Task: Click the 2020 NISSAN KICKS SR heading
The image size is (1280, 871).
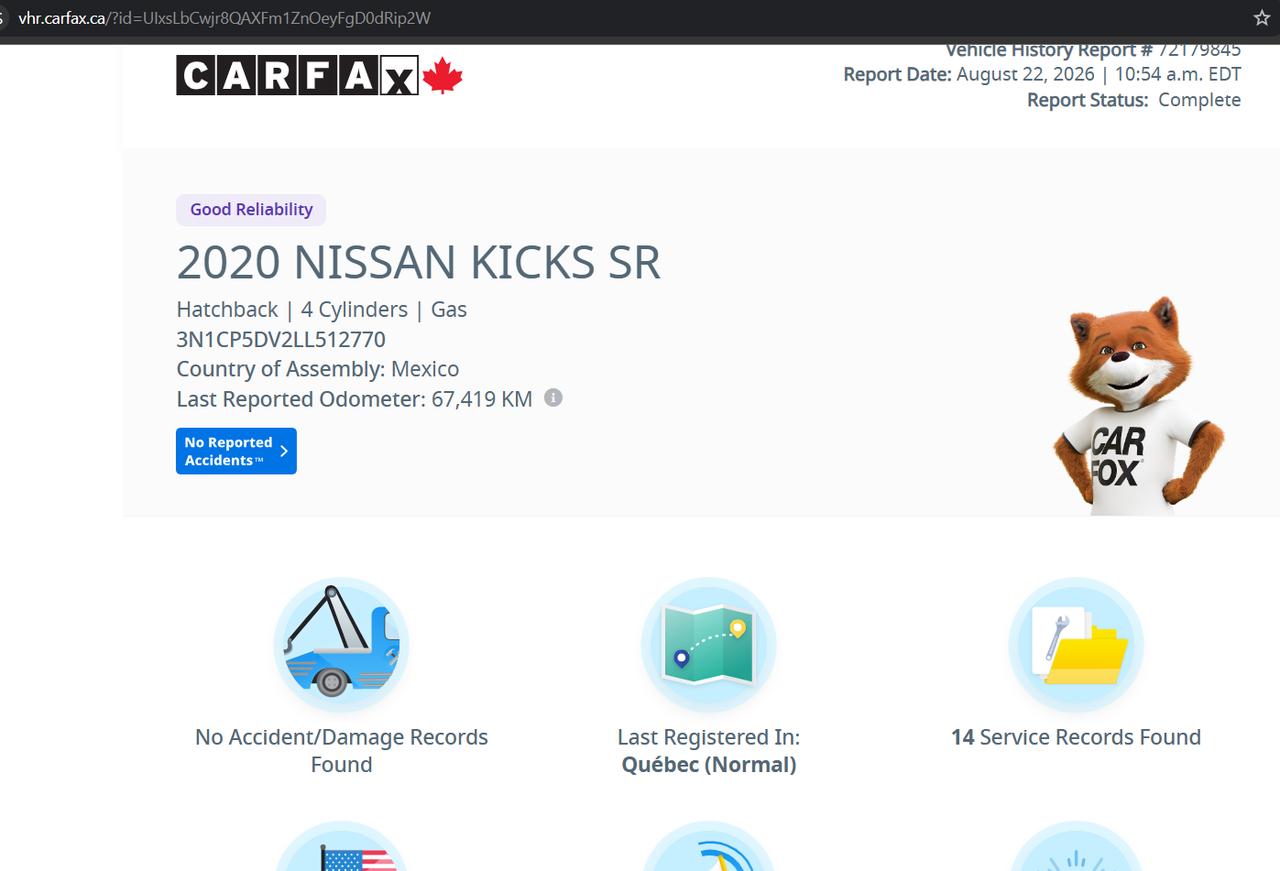Action: pos(418,262)
